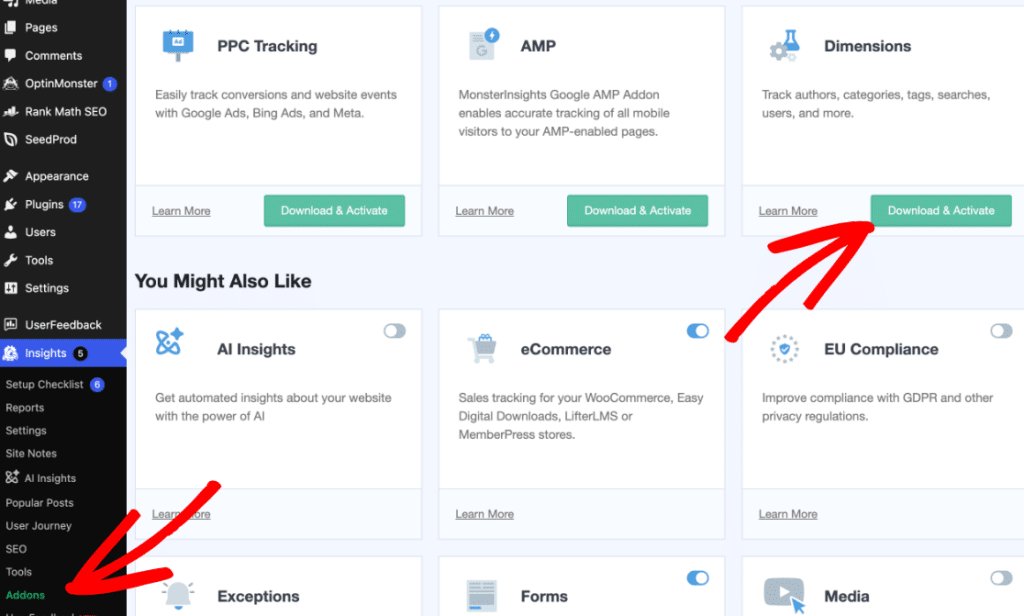Click the eCommerce shopping cart icon
Image resolution: width=1024 pixels, height=616 pixels.
(482, 348)
